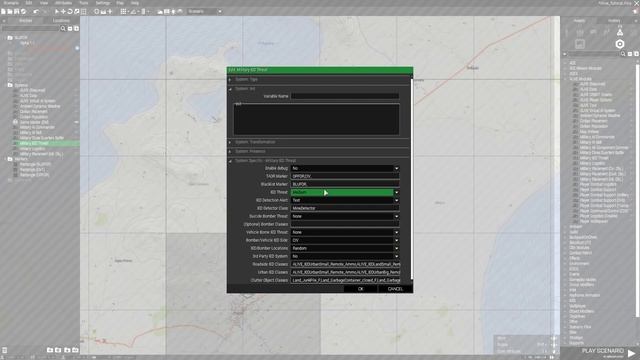
Task: Select the Logic Entities sub-mode icon
Action: (x=580, y=44)
